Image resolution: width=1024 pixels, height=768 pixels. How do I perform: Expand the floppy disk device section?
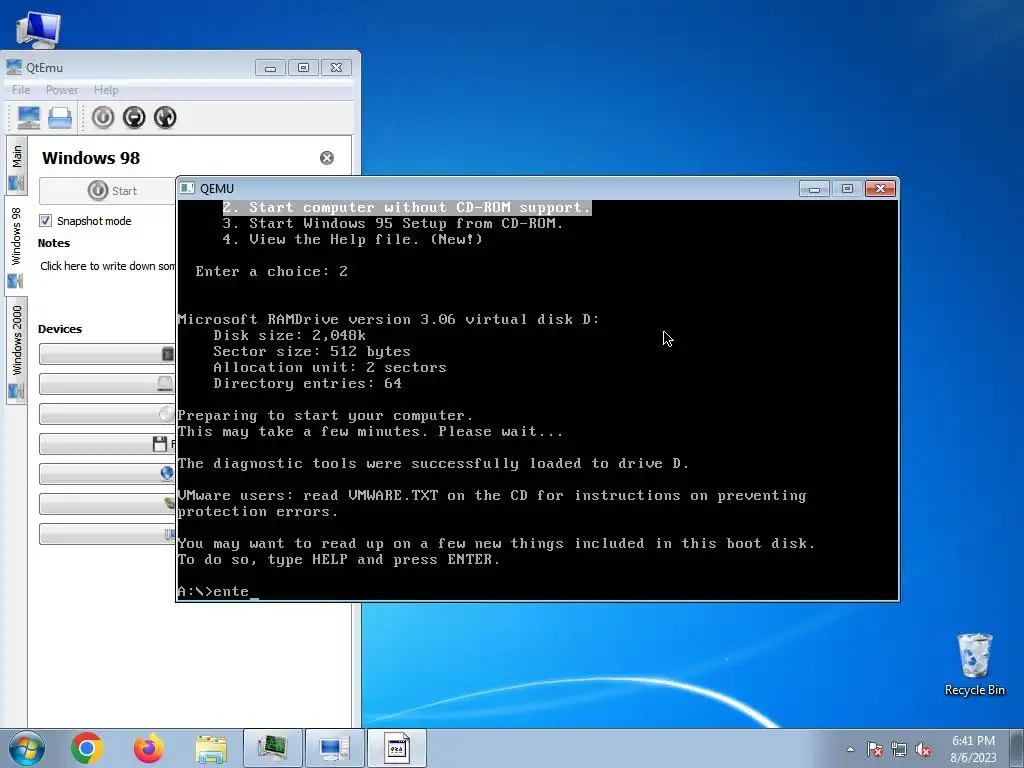click(x=107, y=444)
